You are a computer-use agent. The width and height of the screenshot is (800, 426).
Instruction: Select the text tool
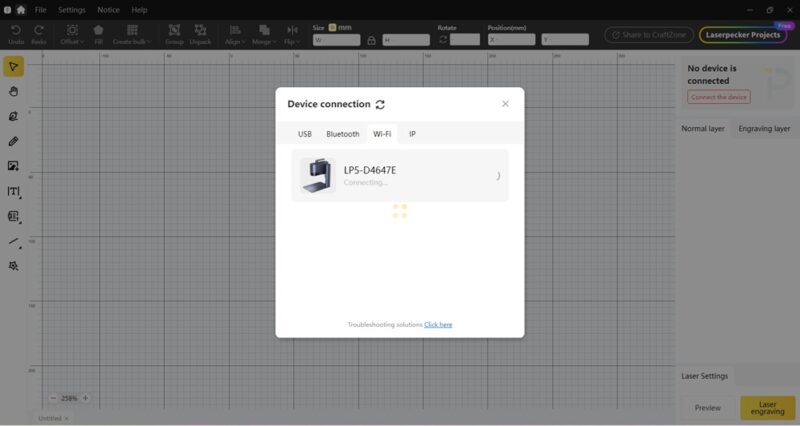click(x=13, y=191)
